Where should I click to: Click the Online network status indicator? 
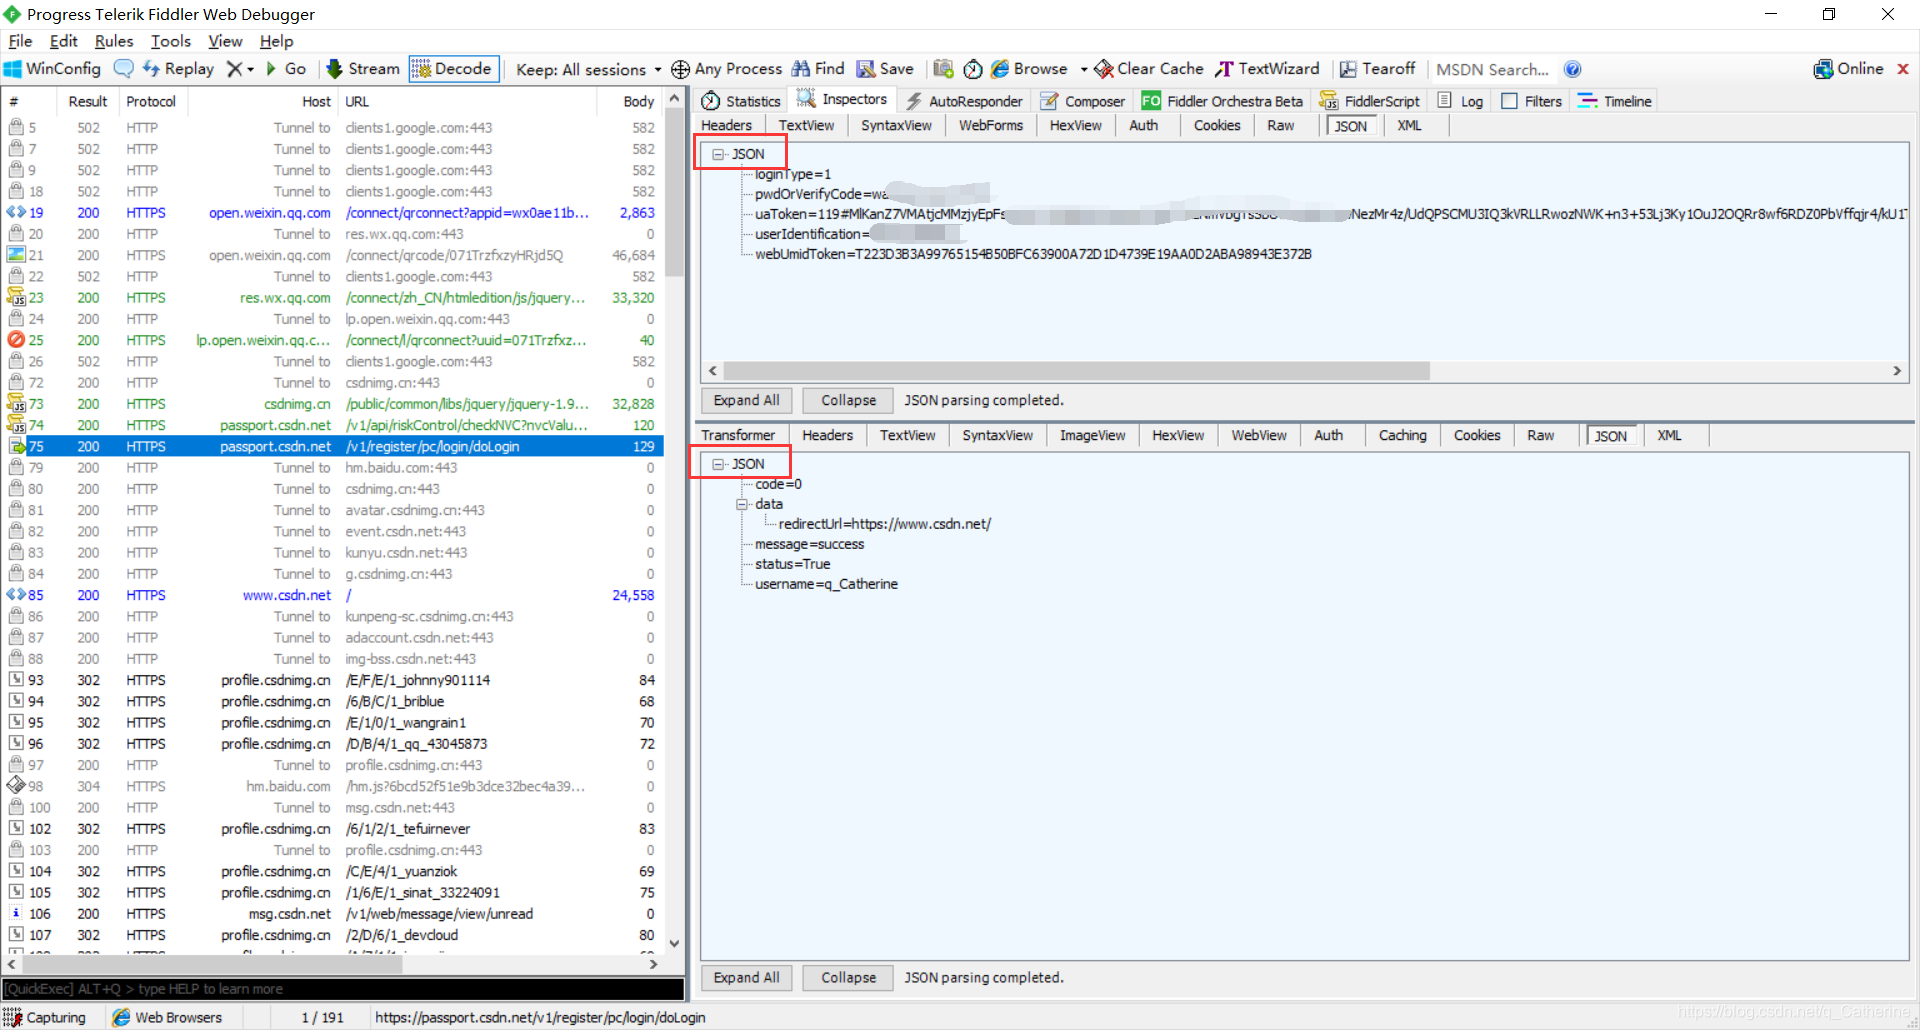(1849, 69)
